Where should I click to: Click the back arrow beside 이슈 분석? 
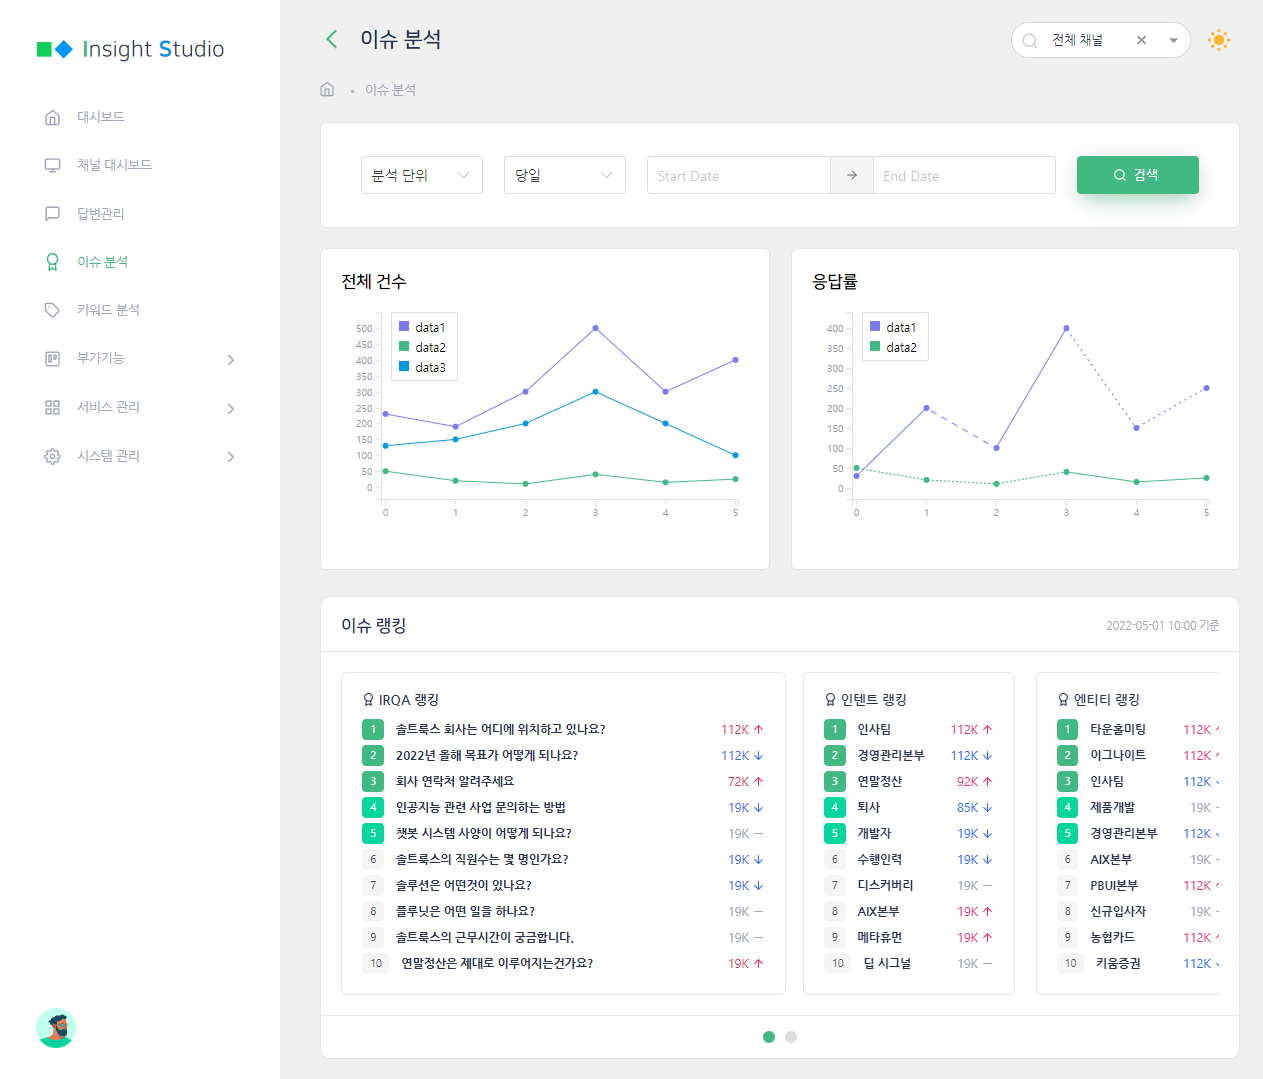click(332, 39)
